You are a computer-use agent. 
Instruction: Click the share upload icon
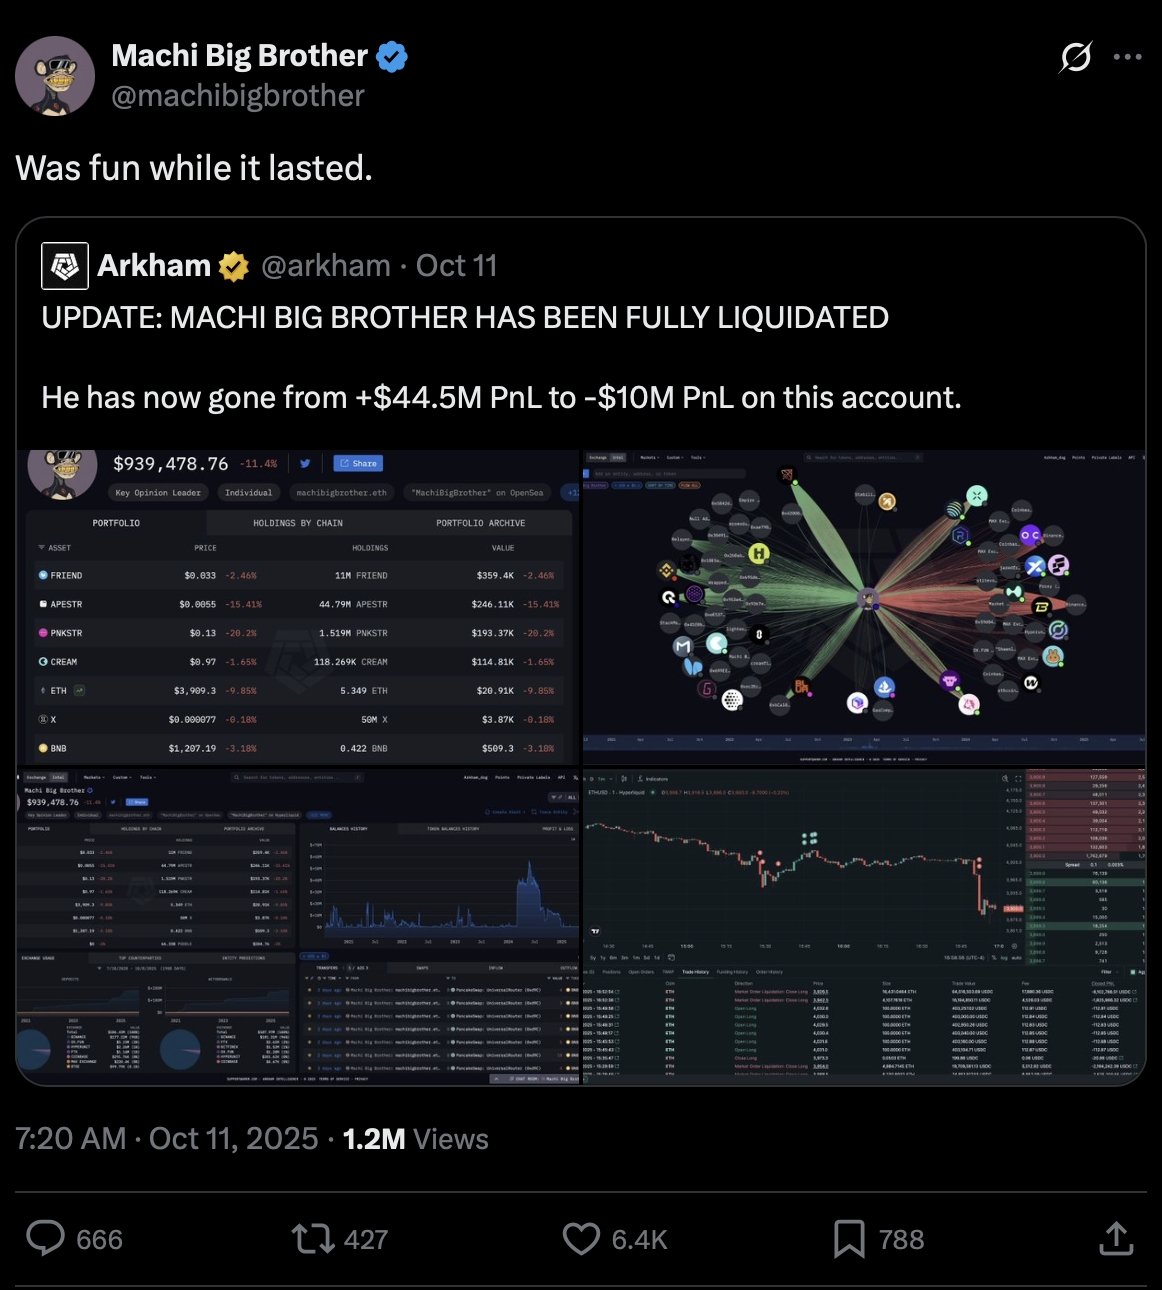click(x=1116, y=1238)
